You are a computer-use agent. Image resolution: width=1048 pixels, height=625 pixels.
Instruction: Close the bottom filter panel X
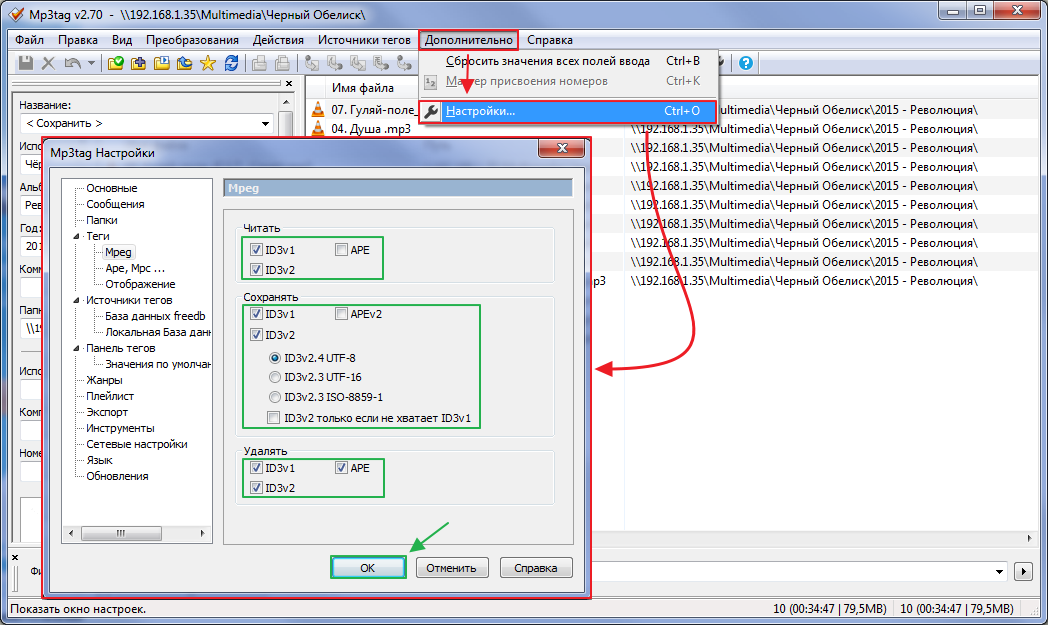pos(15,557)
